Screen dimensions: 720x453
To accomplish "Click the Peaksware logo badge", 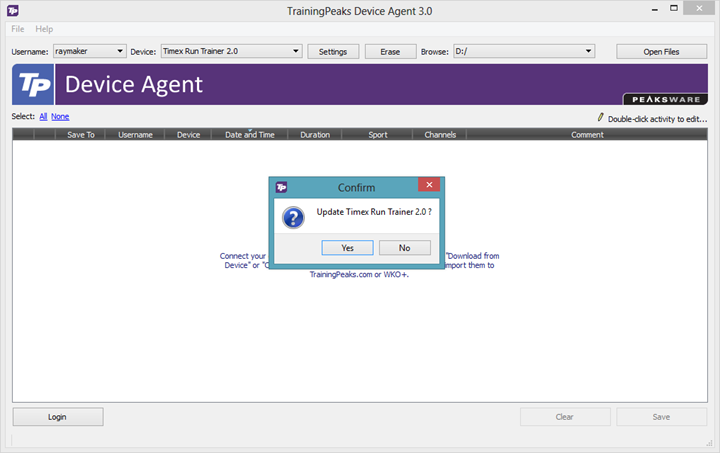I will [x=665, y=99].
